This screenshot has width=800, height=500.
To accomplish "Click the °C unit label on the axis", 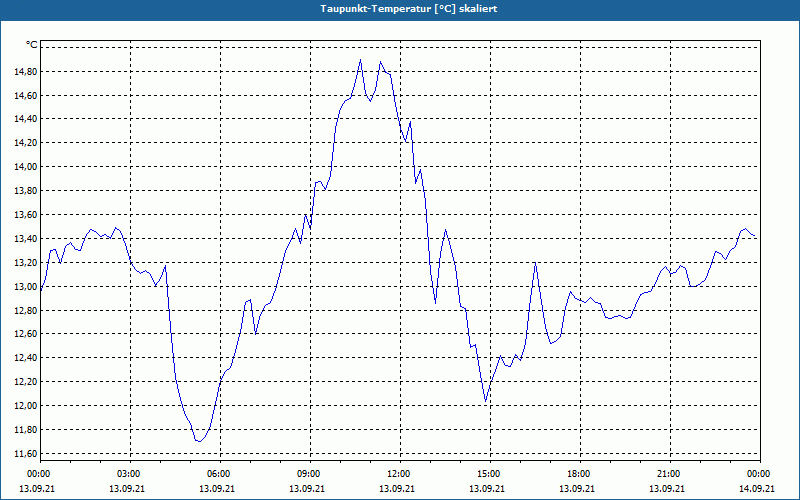I will (x=32, y=45).
